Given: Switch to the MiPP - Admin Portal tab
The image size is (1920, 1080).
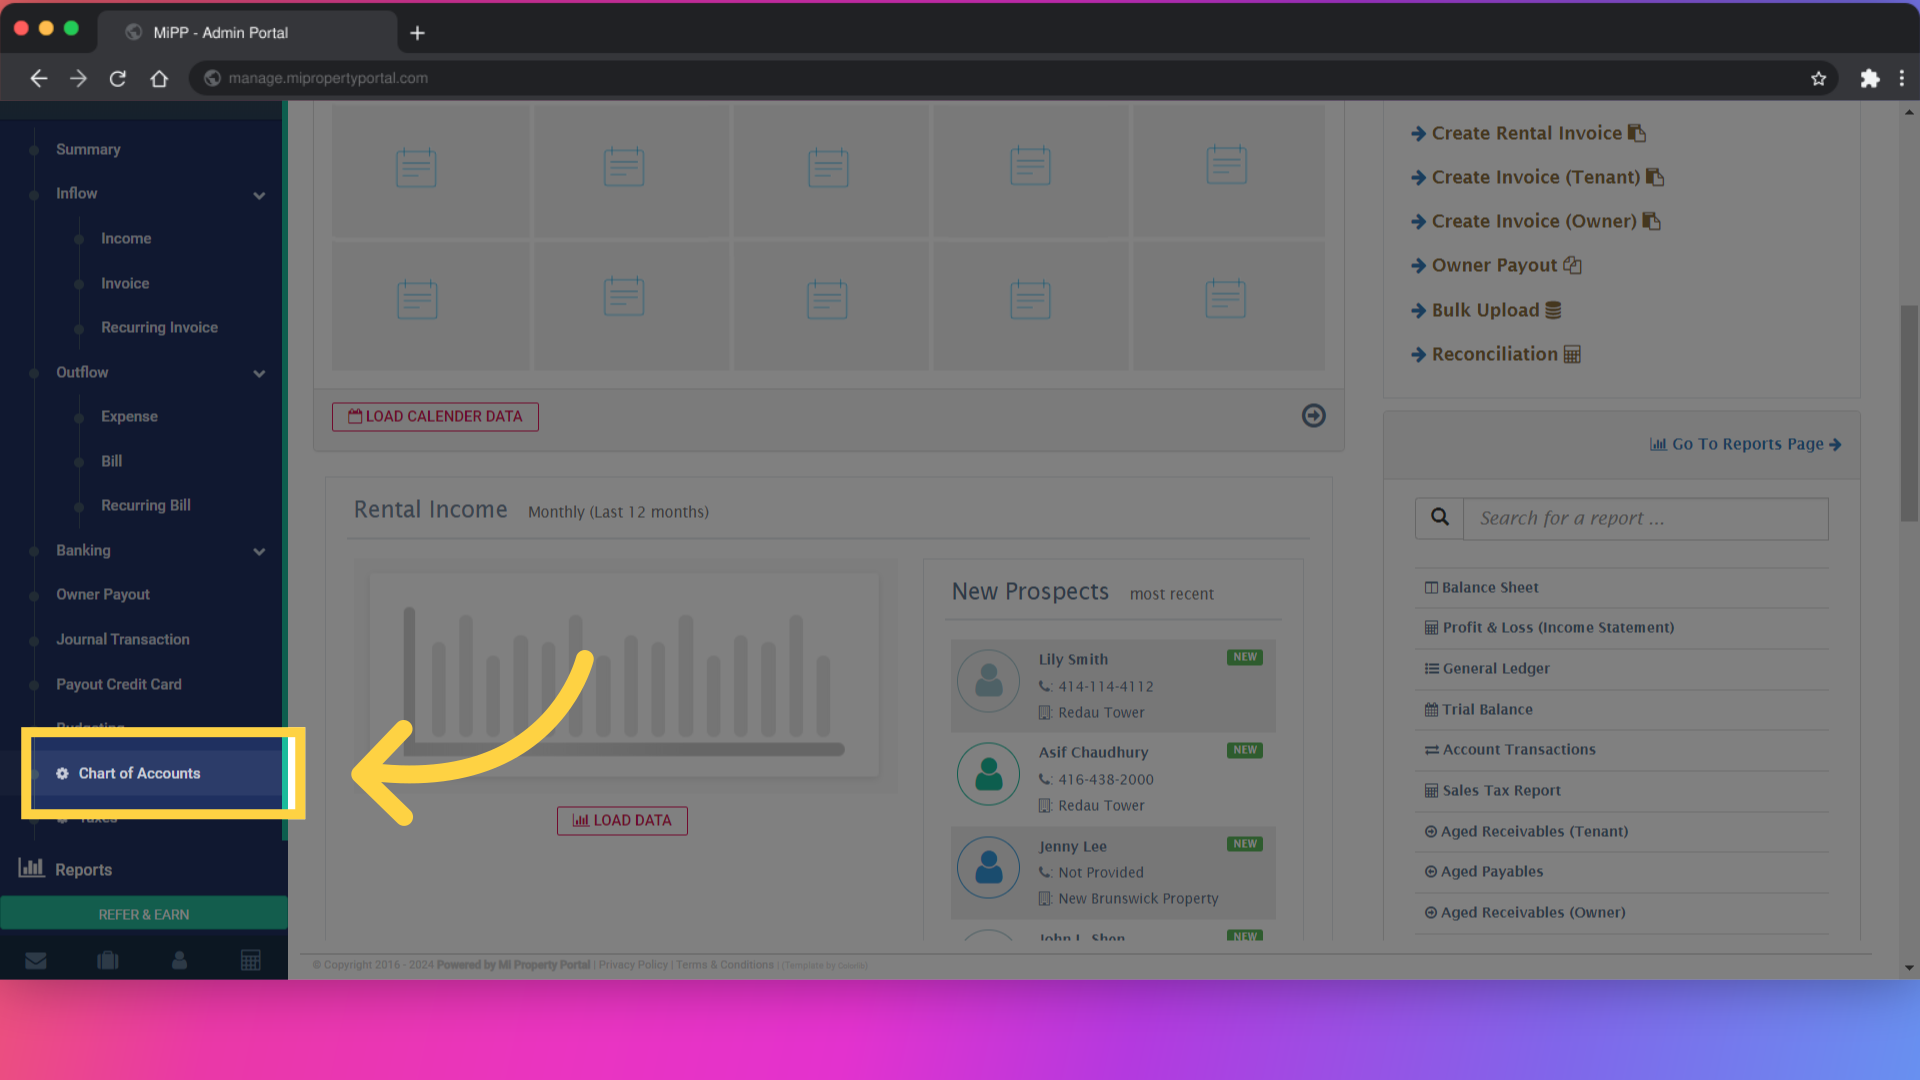Looking at the screenshot, I should click(218, 32).
